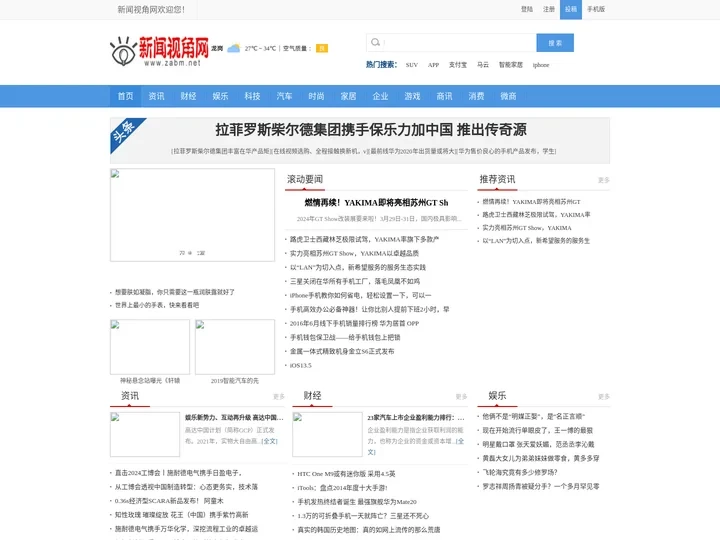Open iPhone手机教你如何省电 article

(360, 295)
